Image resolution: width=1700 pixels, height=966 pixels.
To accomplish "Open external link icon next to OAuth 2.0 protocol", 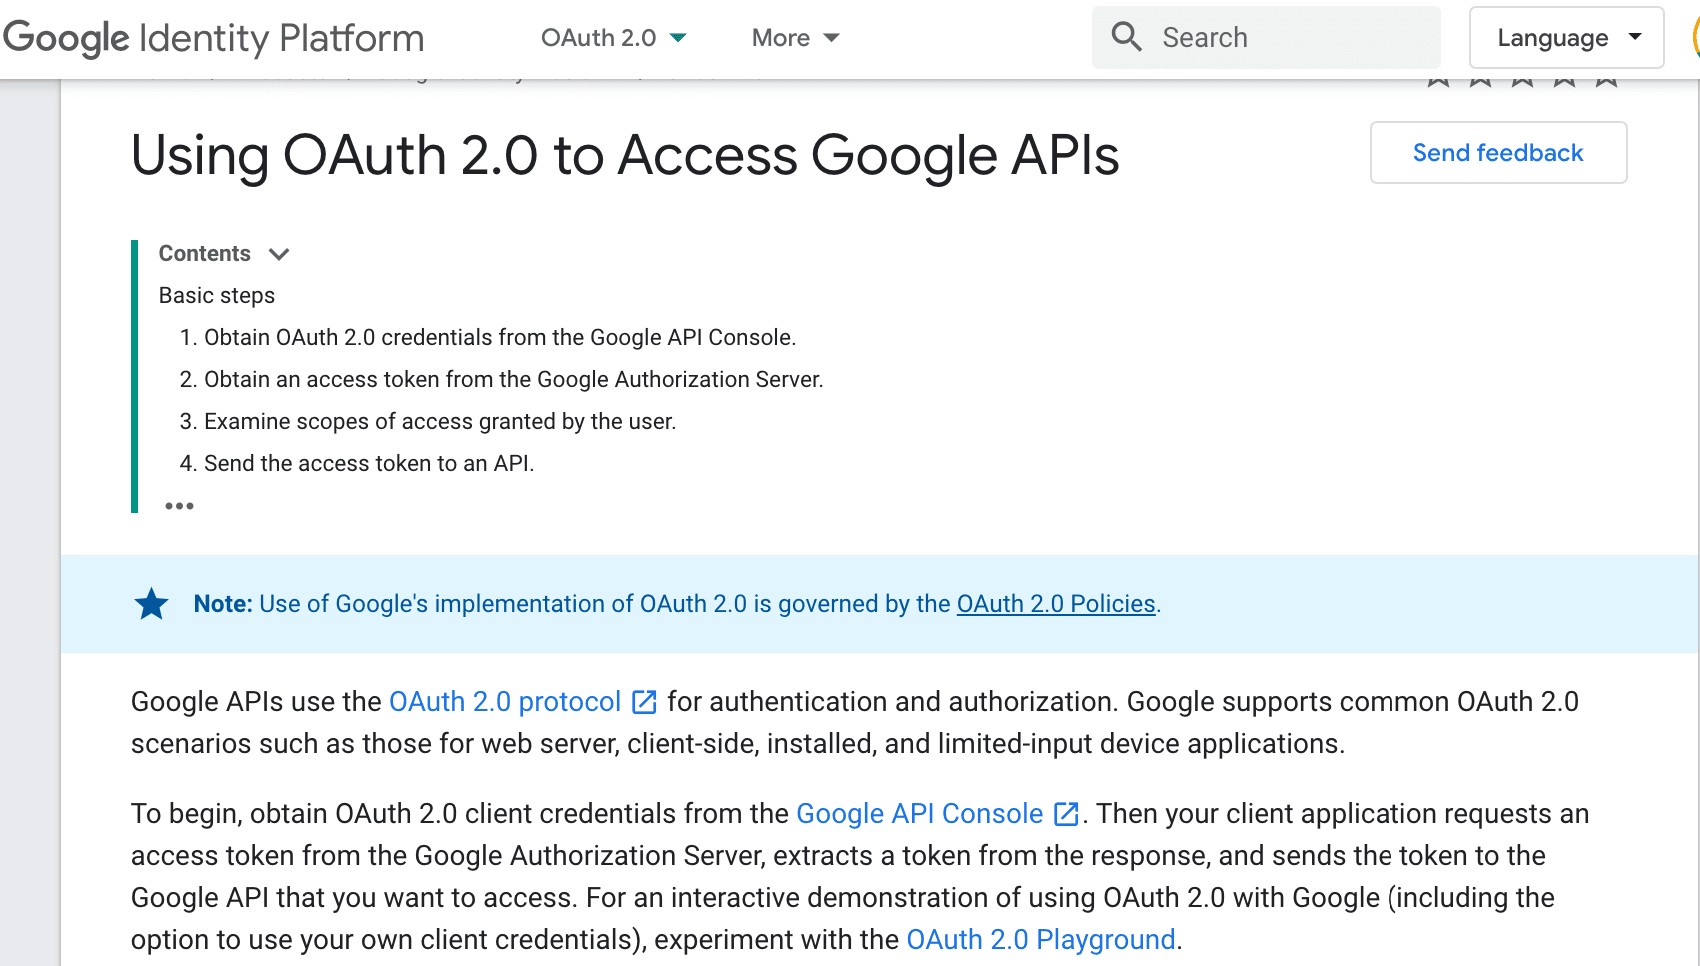I will coord(644,702).
